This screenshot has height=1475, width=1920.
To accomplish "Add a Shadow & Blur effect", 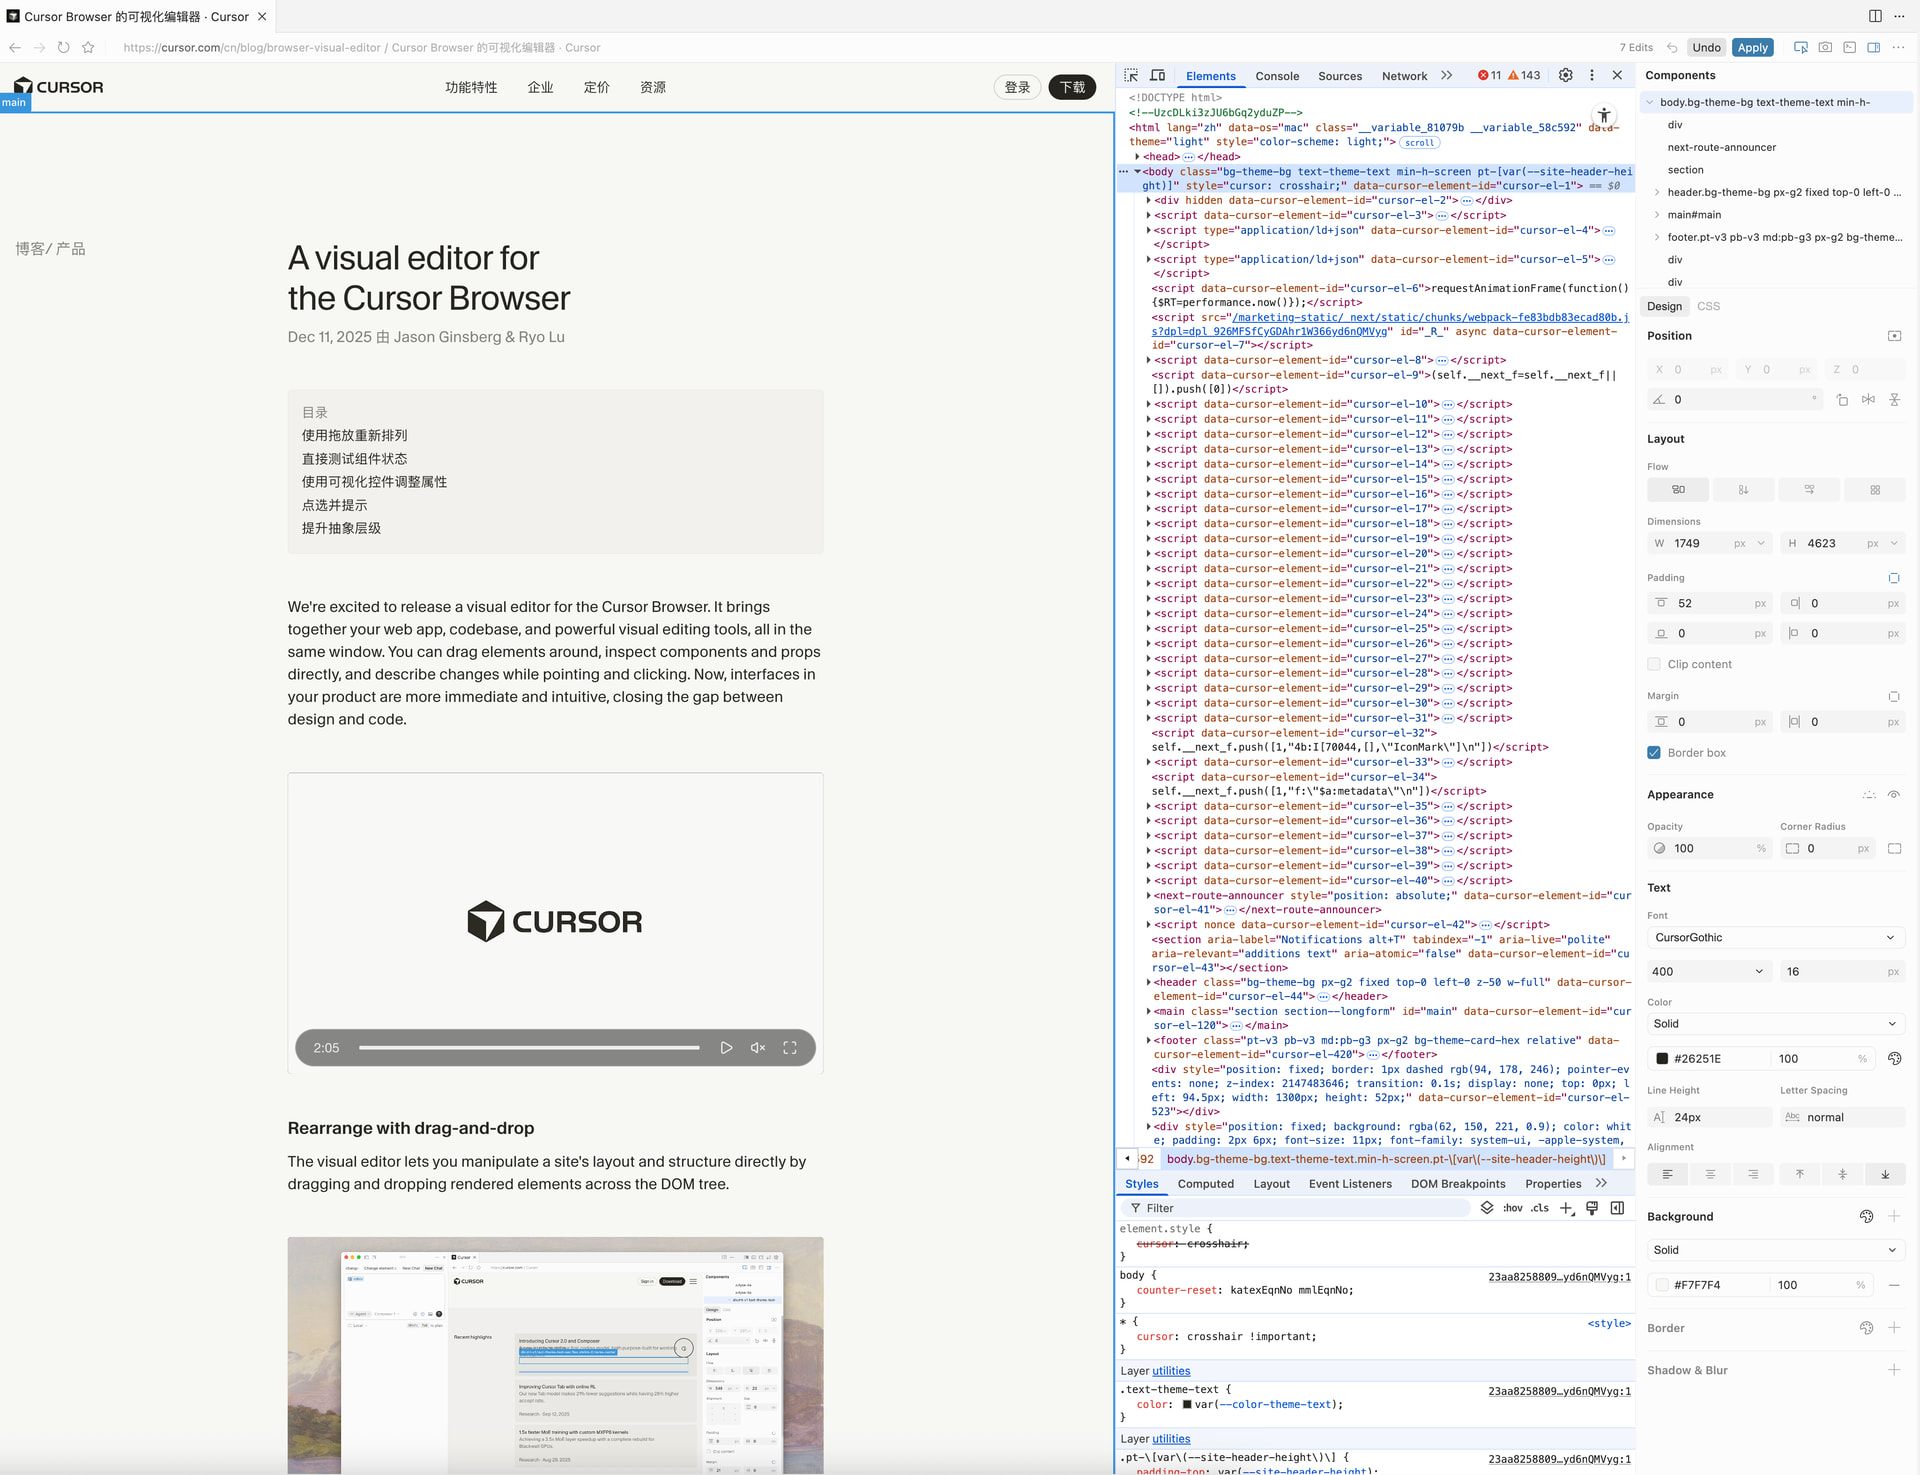I will coord(1894,1370).
